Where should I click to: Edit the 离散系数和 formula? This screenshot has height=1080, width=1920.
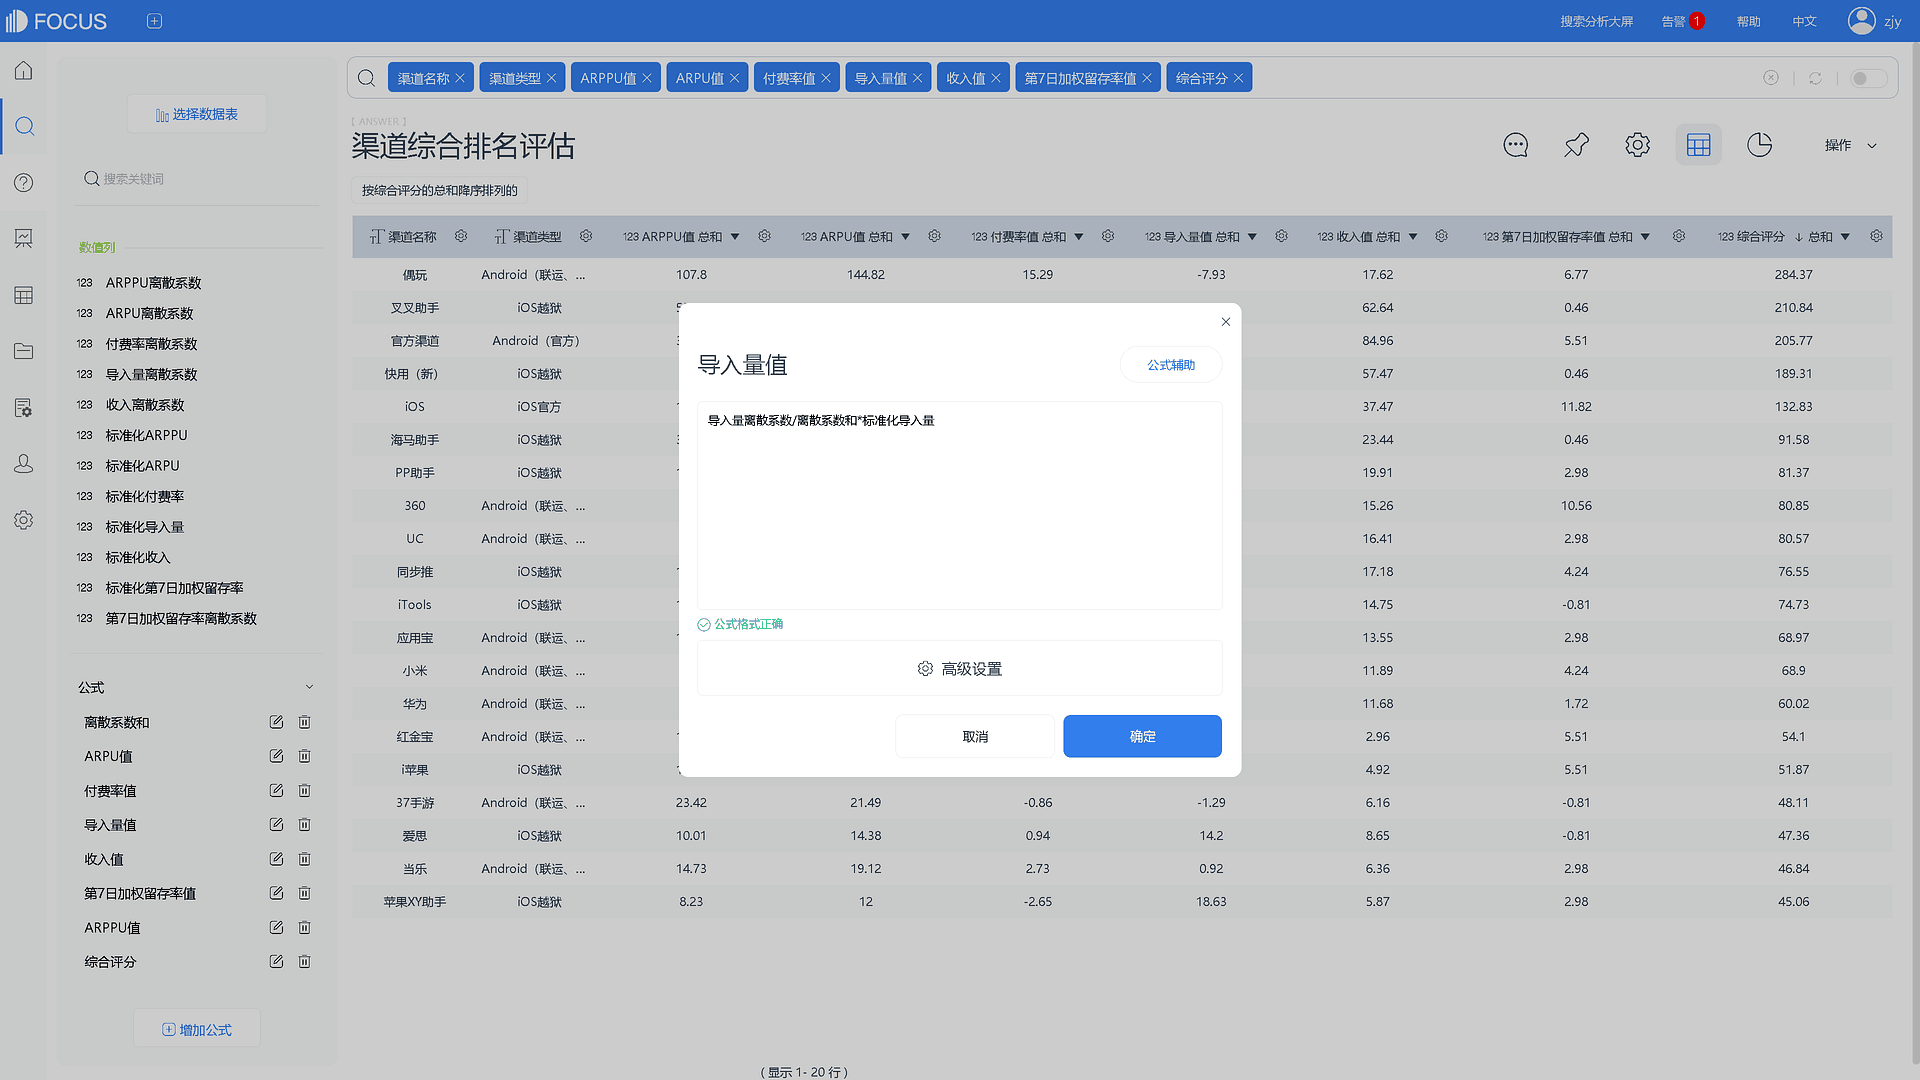(x=276, y=722)
